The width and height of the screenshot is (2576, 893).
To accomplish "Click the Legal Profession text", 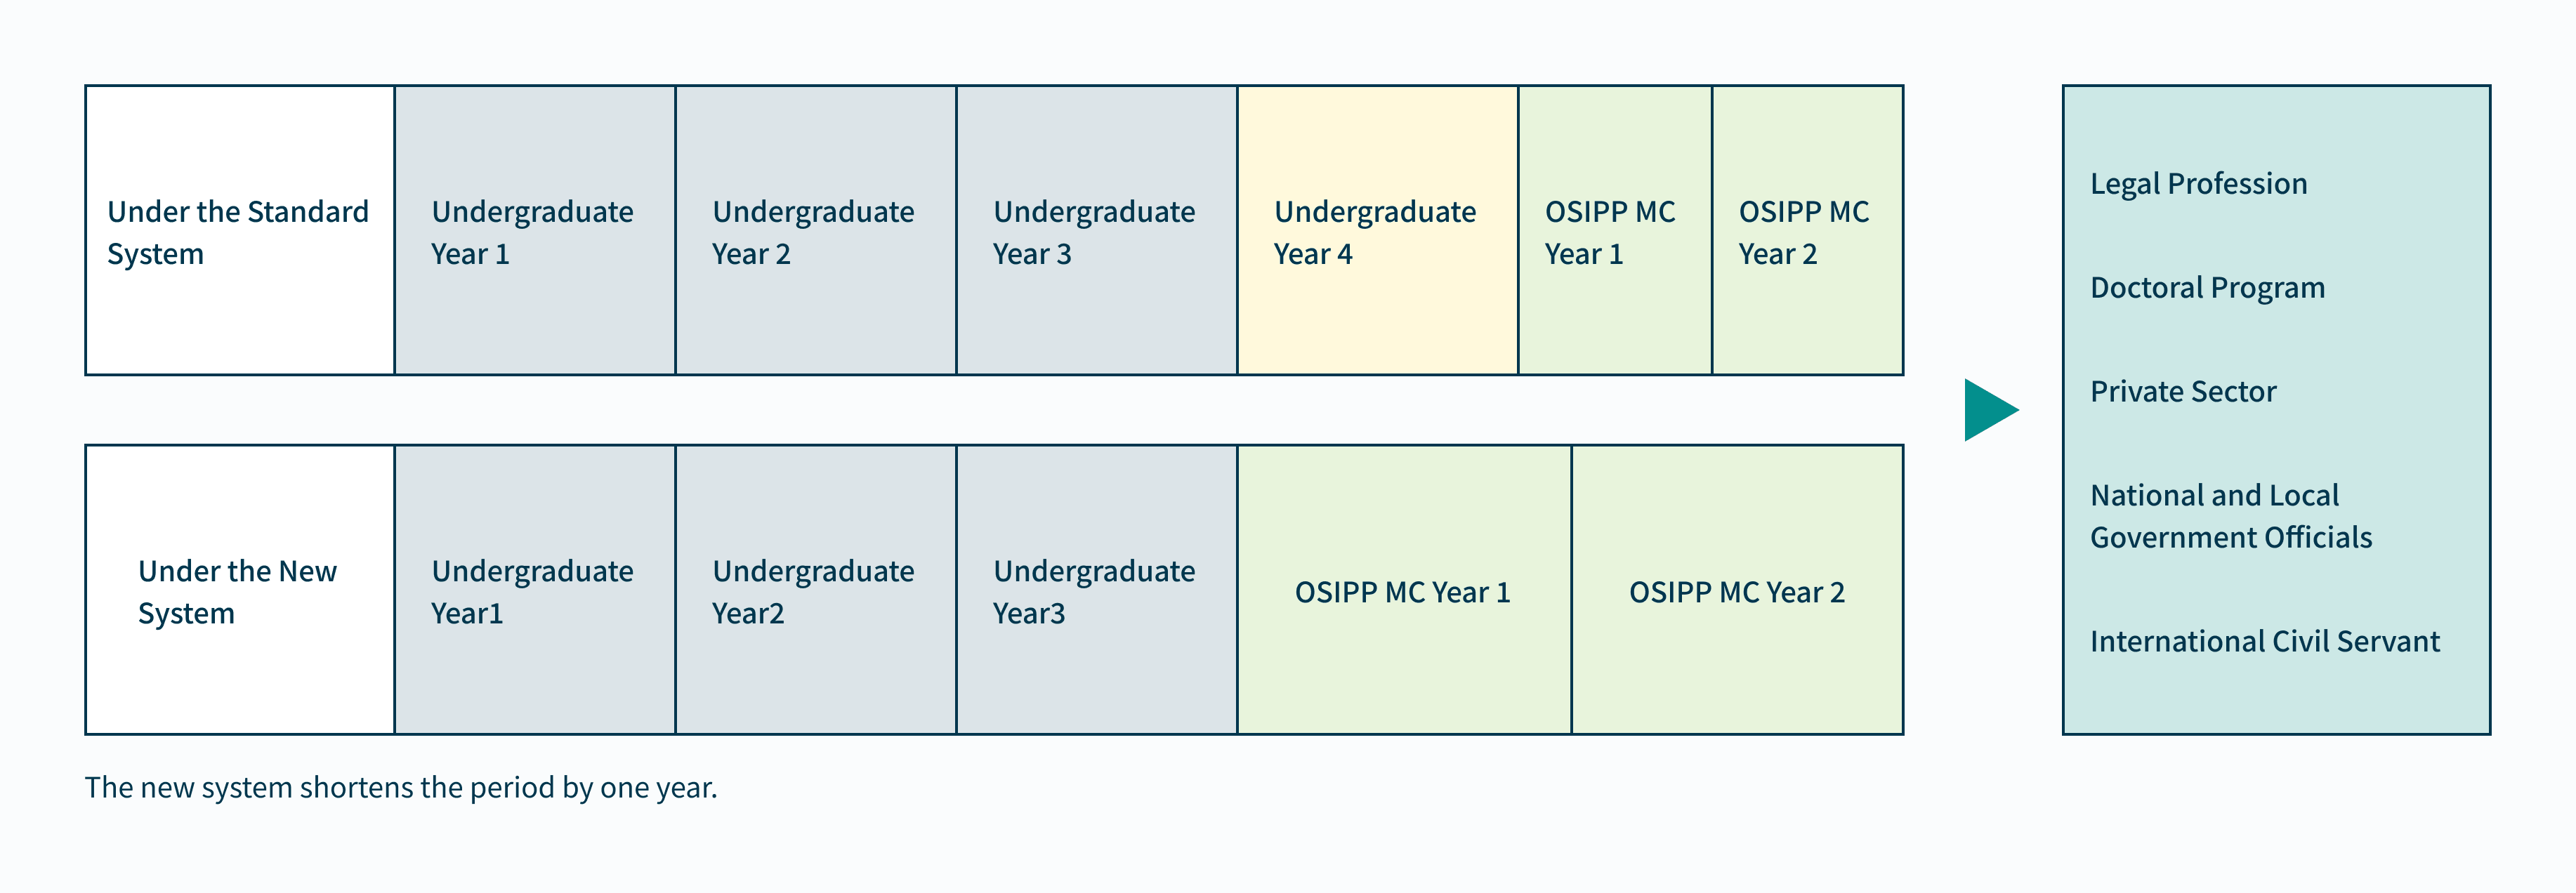I will [2199, 184].
